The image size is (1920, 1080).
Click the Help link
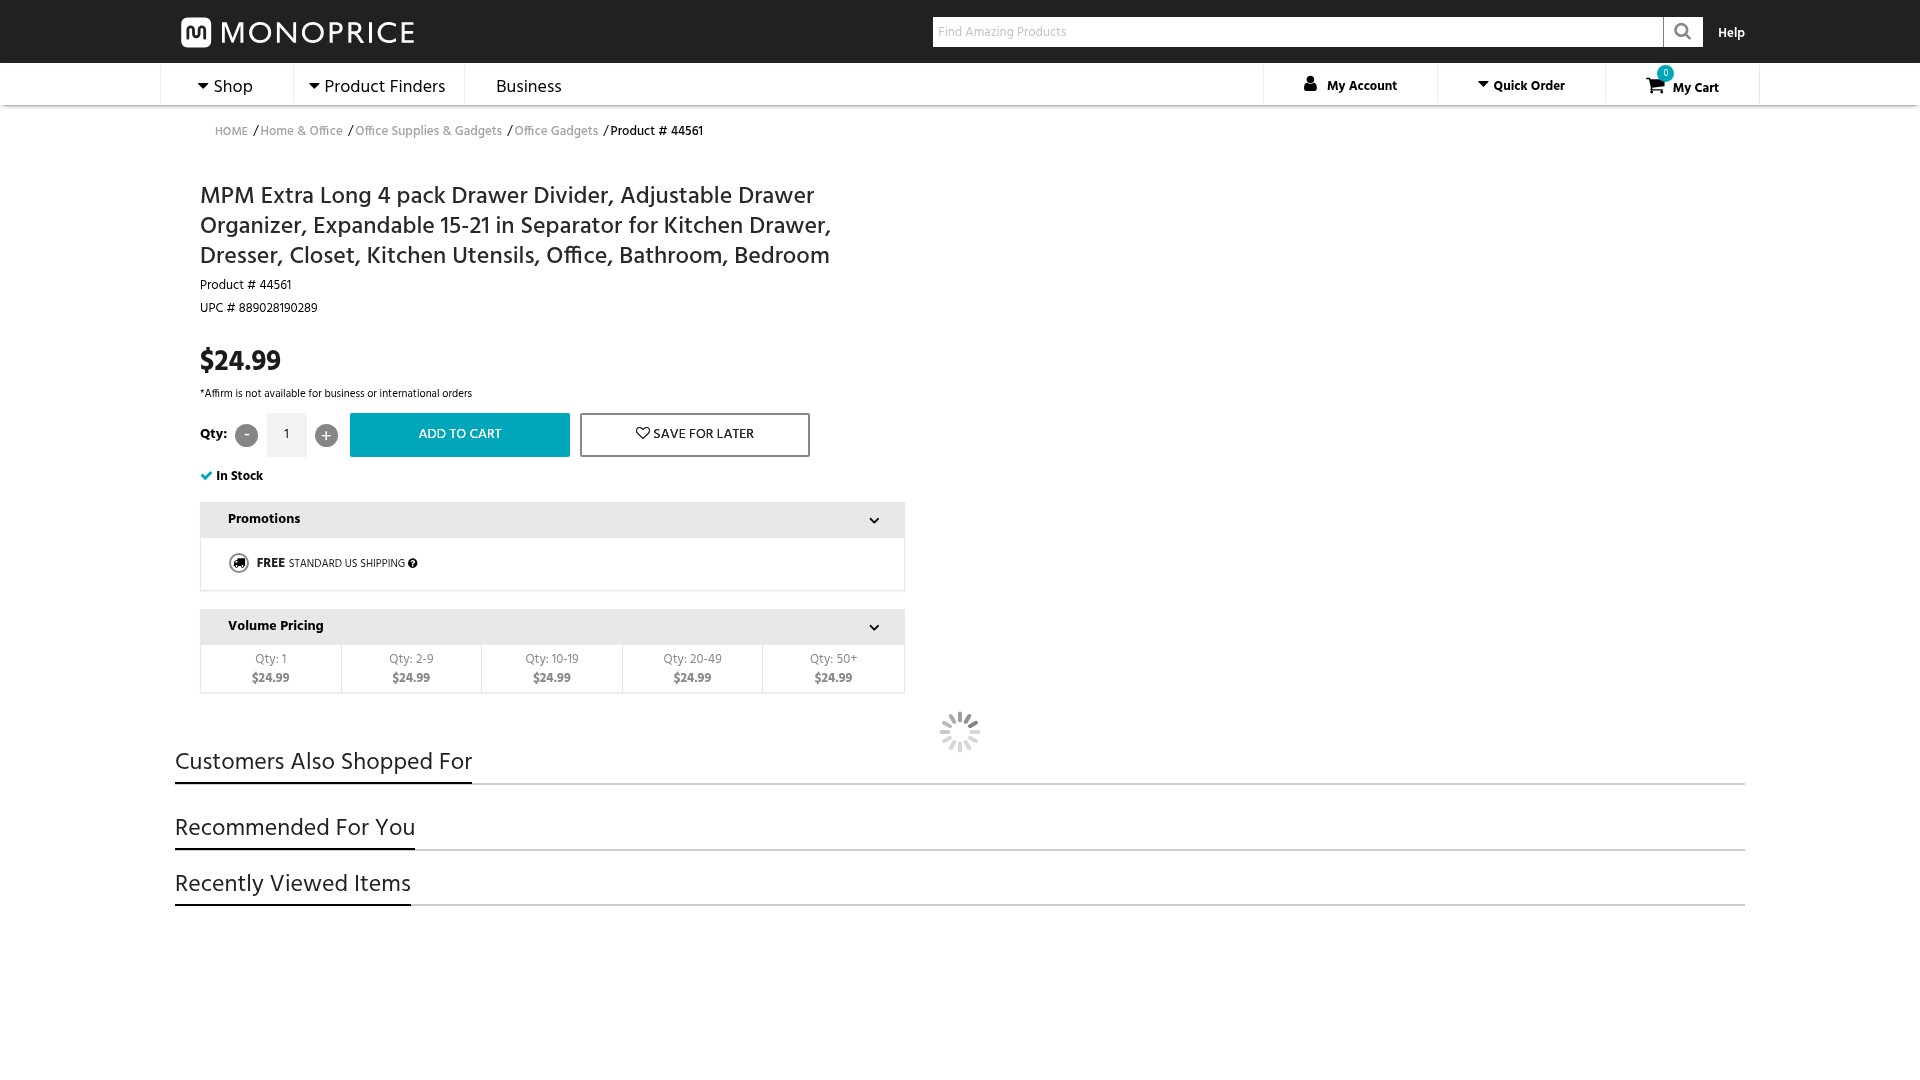[1731, 33]
